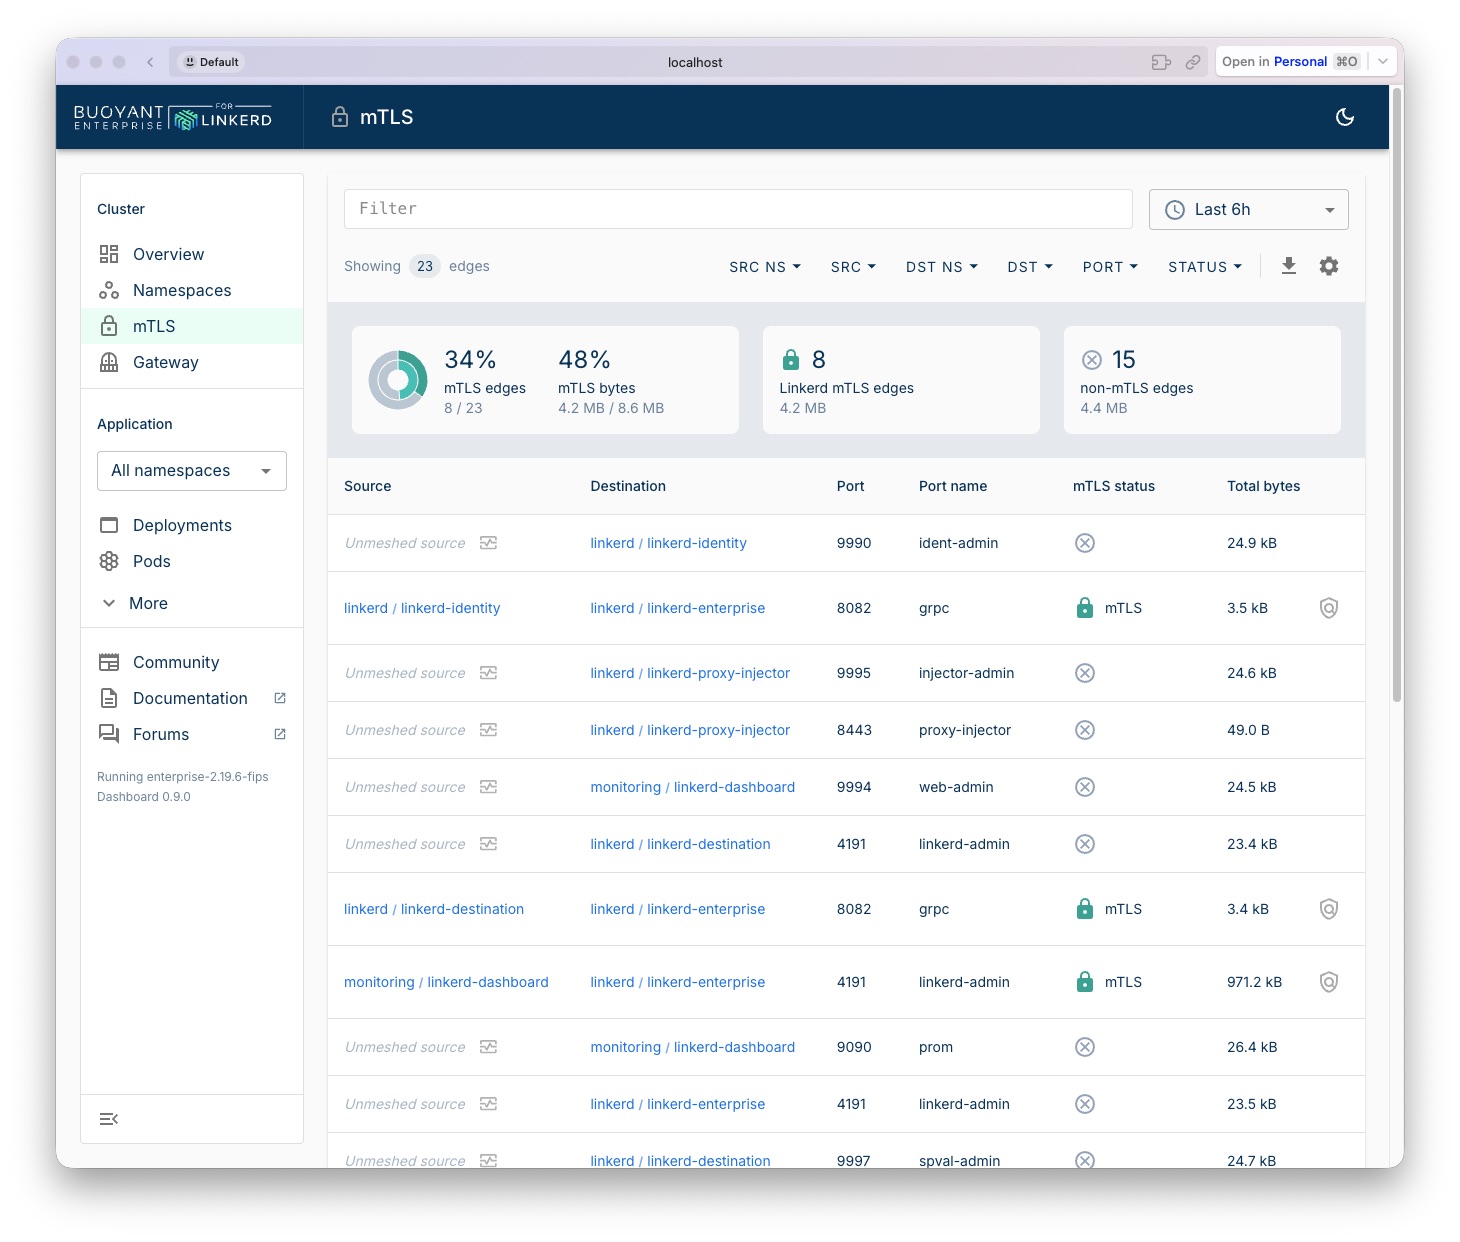Go to the Overview page
The width and height of the screenshot is (1460, 1242).
coord(168,254)
